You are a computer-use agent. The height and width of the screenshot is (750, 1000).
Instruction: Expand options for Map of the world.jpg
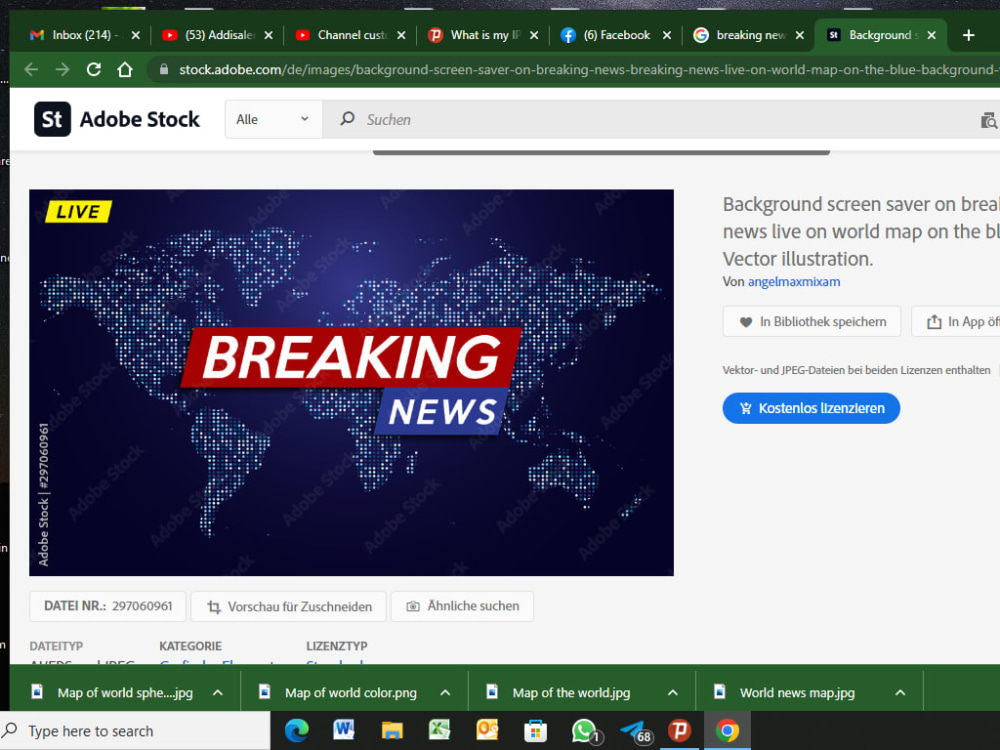672,693
